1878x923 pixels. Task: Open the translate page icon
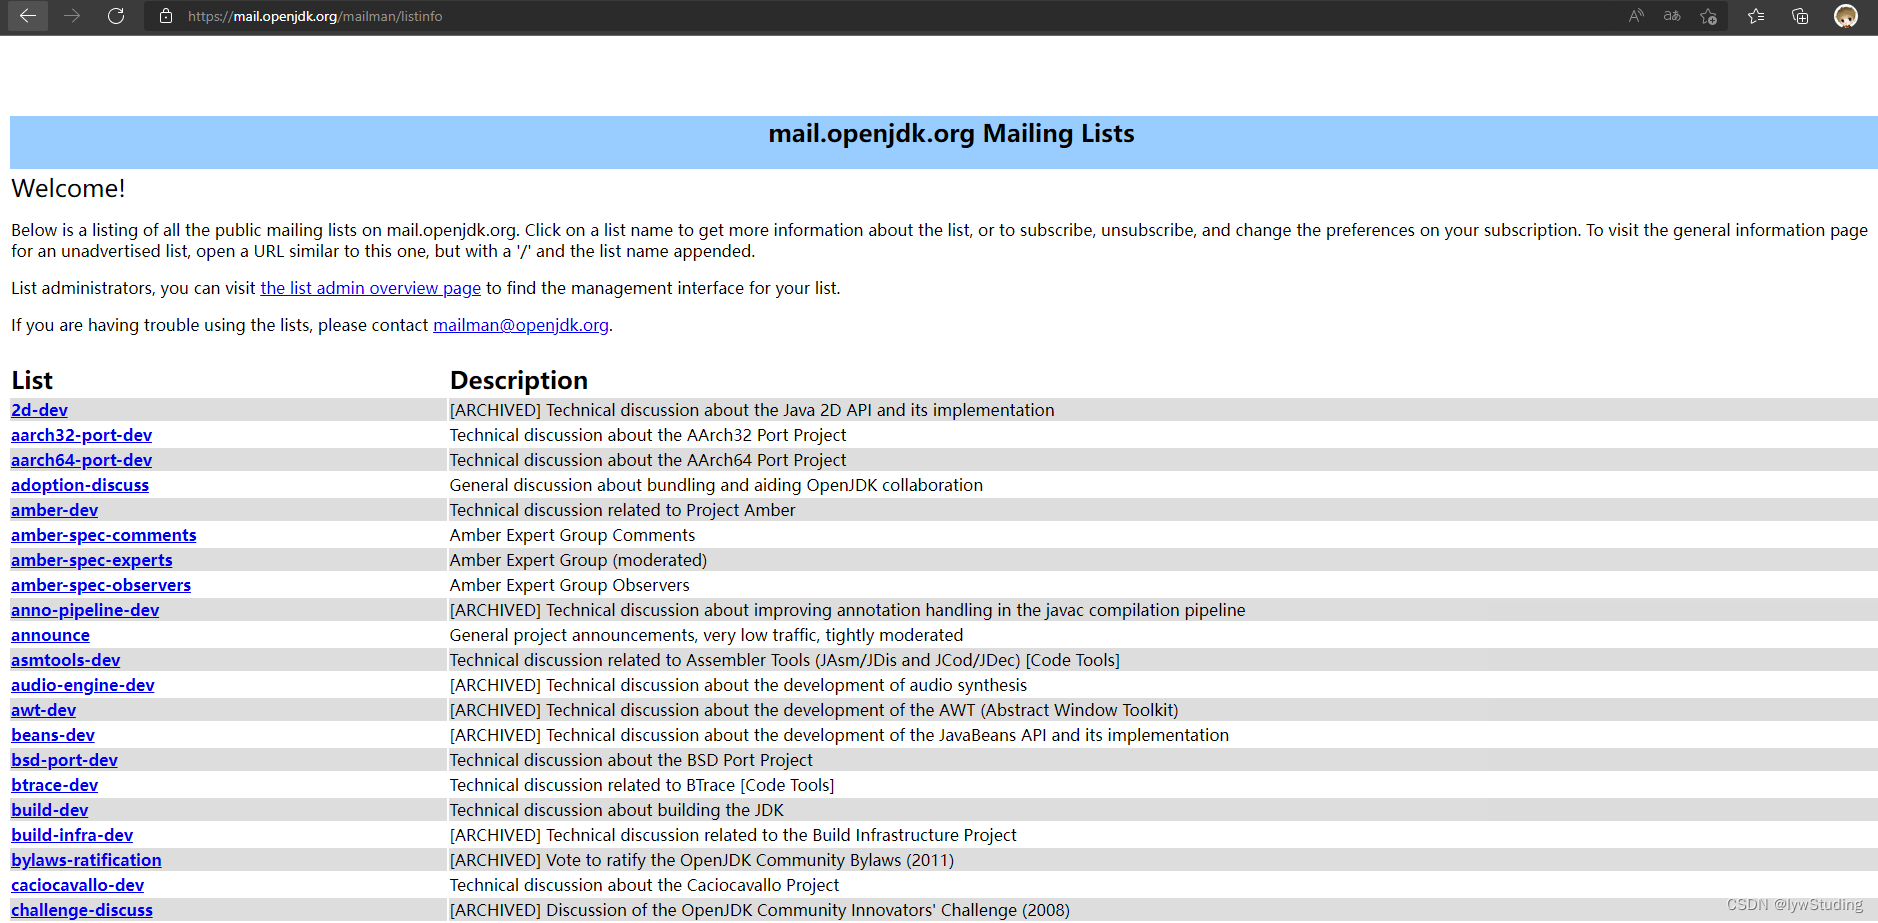coord(1672,16)
